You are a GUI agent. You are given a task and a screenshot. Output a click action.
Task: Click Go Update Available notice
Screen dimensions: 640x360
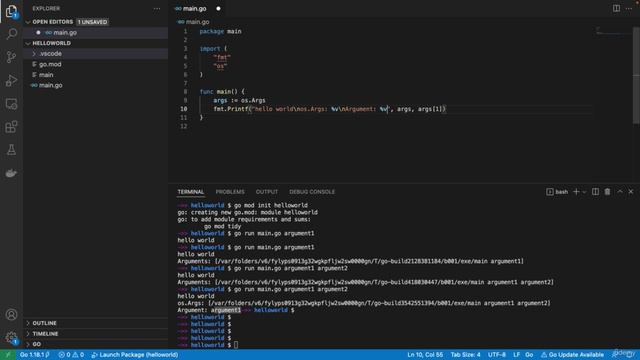(572, 355)
